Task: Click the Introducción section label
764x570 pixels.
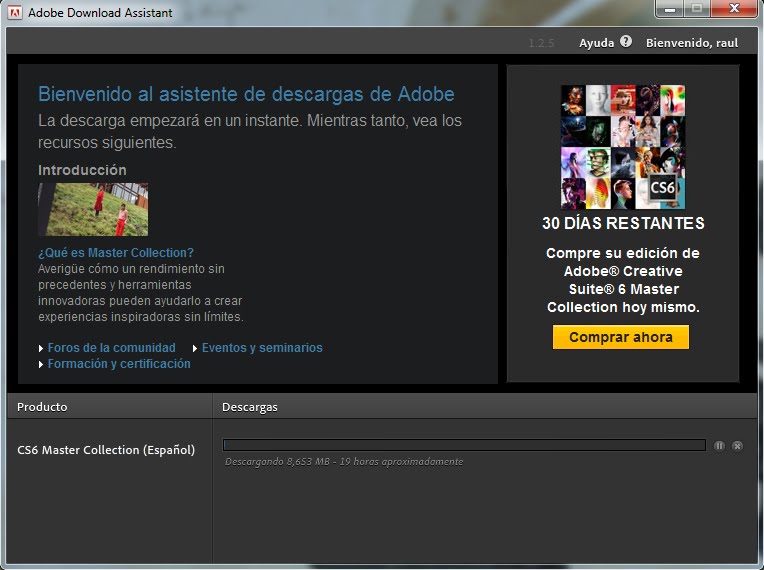Action: point(82,170)
